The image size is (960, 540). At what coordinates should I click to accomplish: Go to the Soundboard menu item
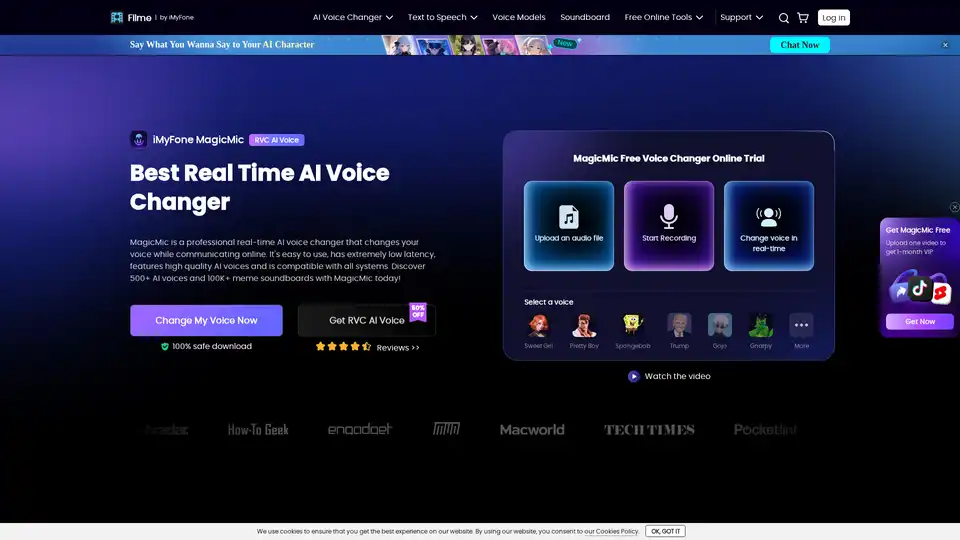pos(585,18)
